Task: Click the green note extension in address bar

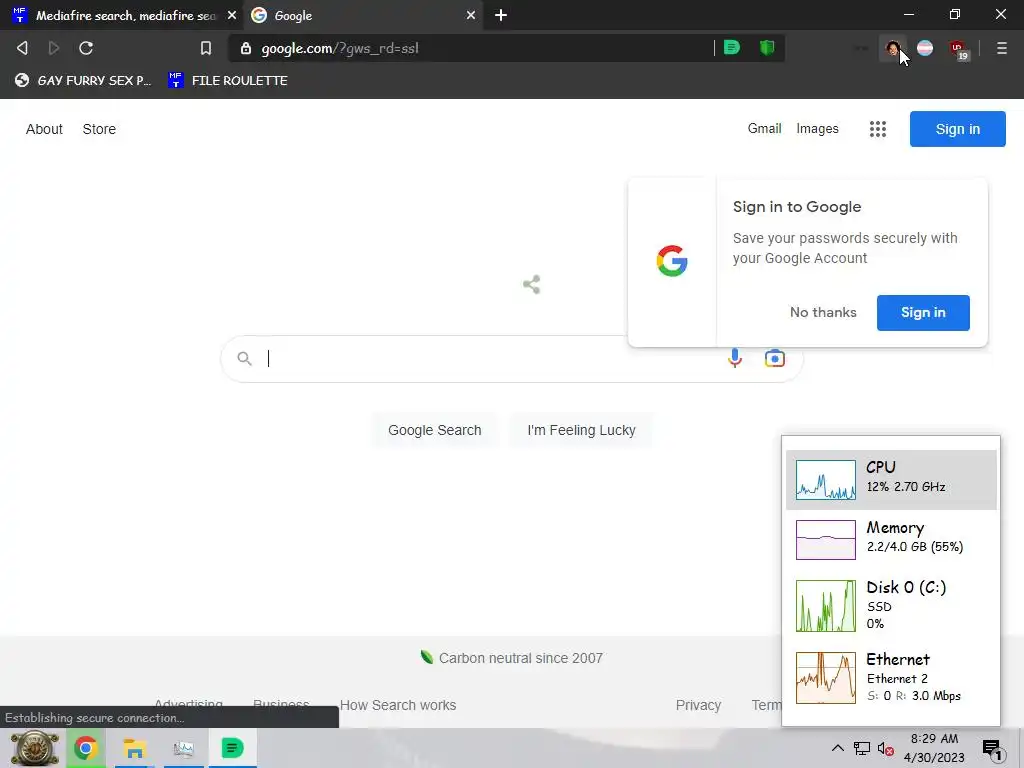Action: tap(732, 48)
